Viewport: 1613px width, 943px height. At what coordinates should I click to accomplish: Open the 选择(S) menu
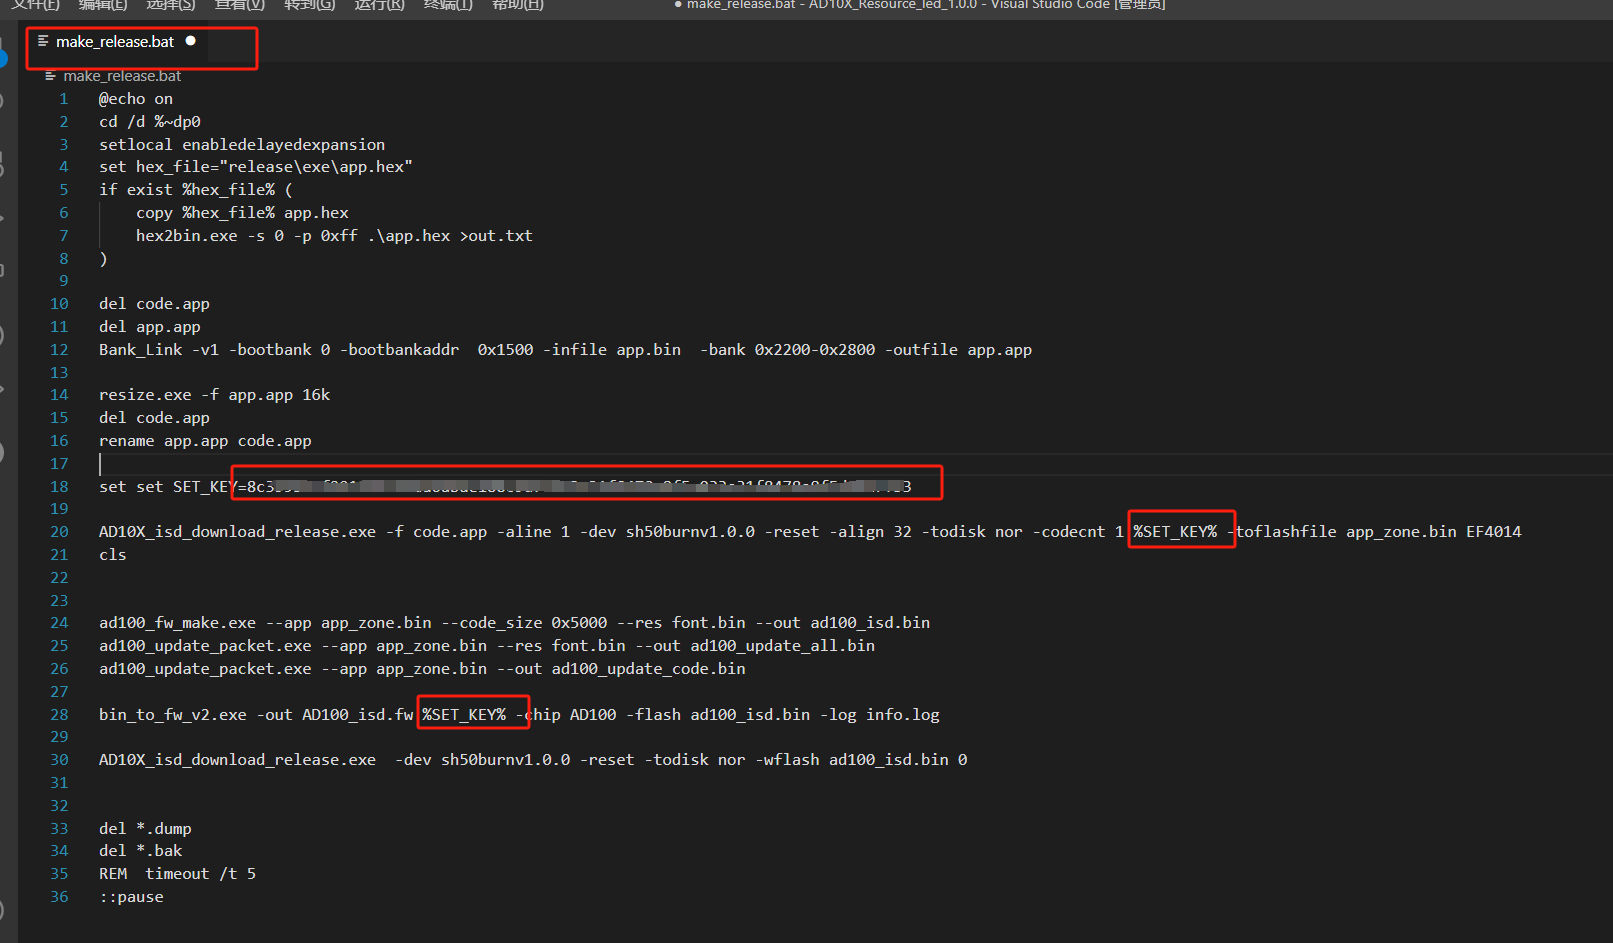coord(171,5)
